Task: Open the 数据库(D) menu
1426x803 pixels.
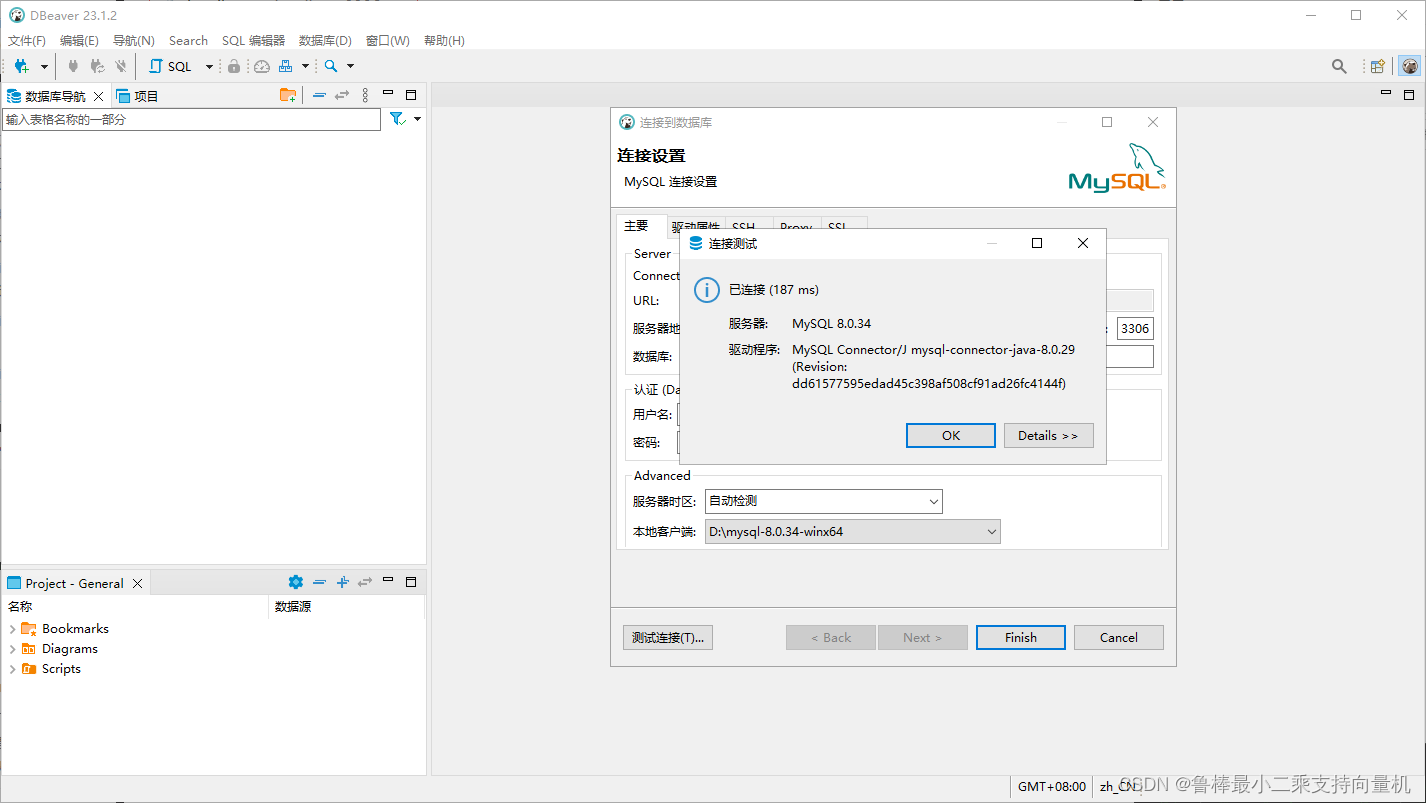Action: pyautogui.click(x=325, y=41)
